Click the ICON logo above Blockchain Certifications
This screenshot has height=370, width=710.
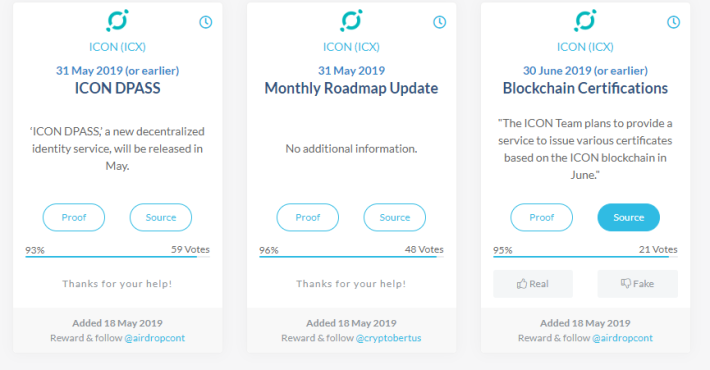(585, 20)
